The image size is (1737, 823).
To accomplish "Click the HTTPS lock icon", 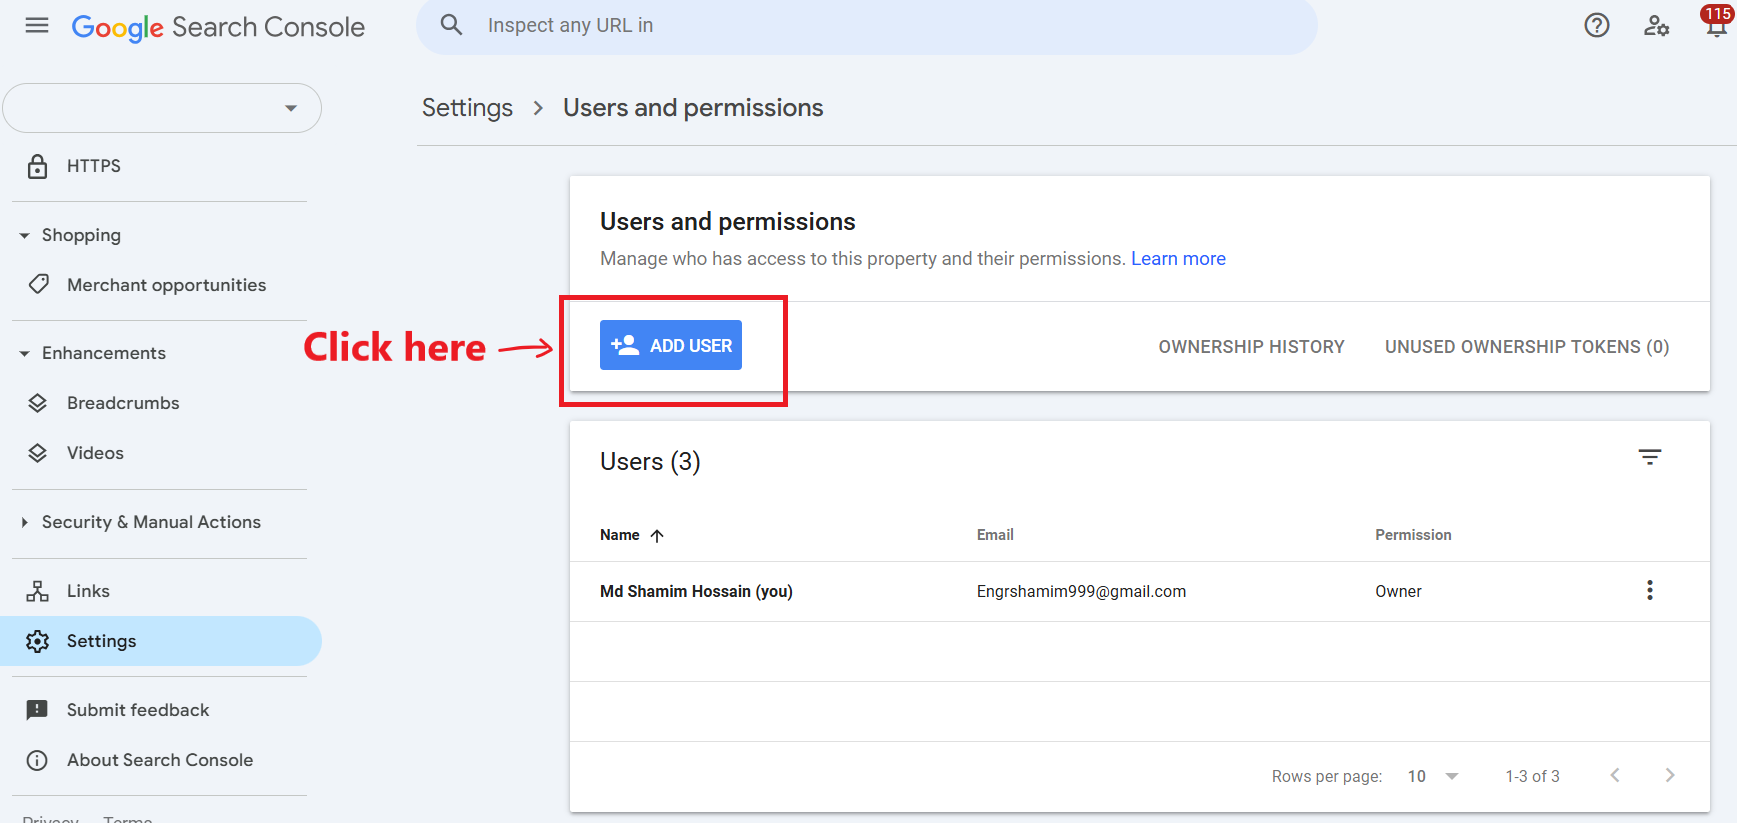I will pyautogui.click(x=37, y=166).
